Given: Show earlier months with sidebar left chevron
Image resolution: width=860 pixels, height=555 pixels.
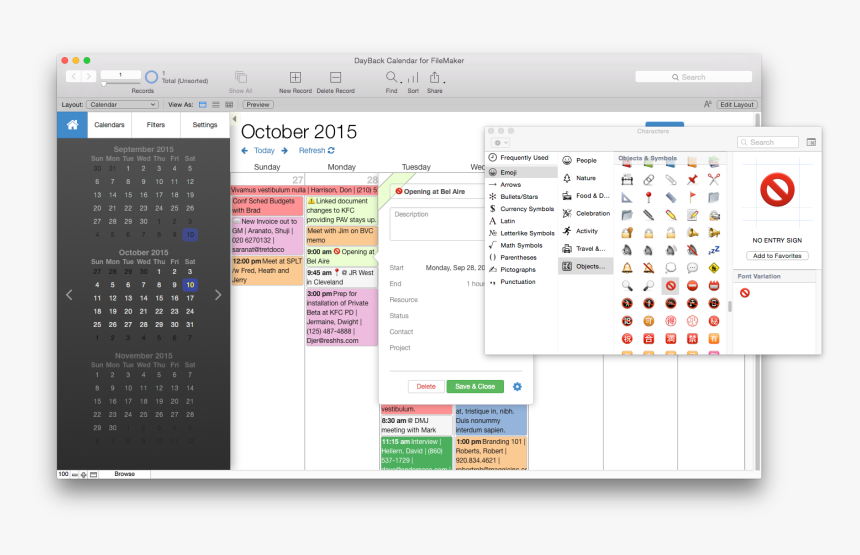Looking at the screenshot, I should pyautogui.click(x=69, y=295).
